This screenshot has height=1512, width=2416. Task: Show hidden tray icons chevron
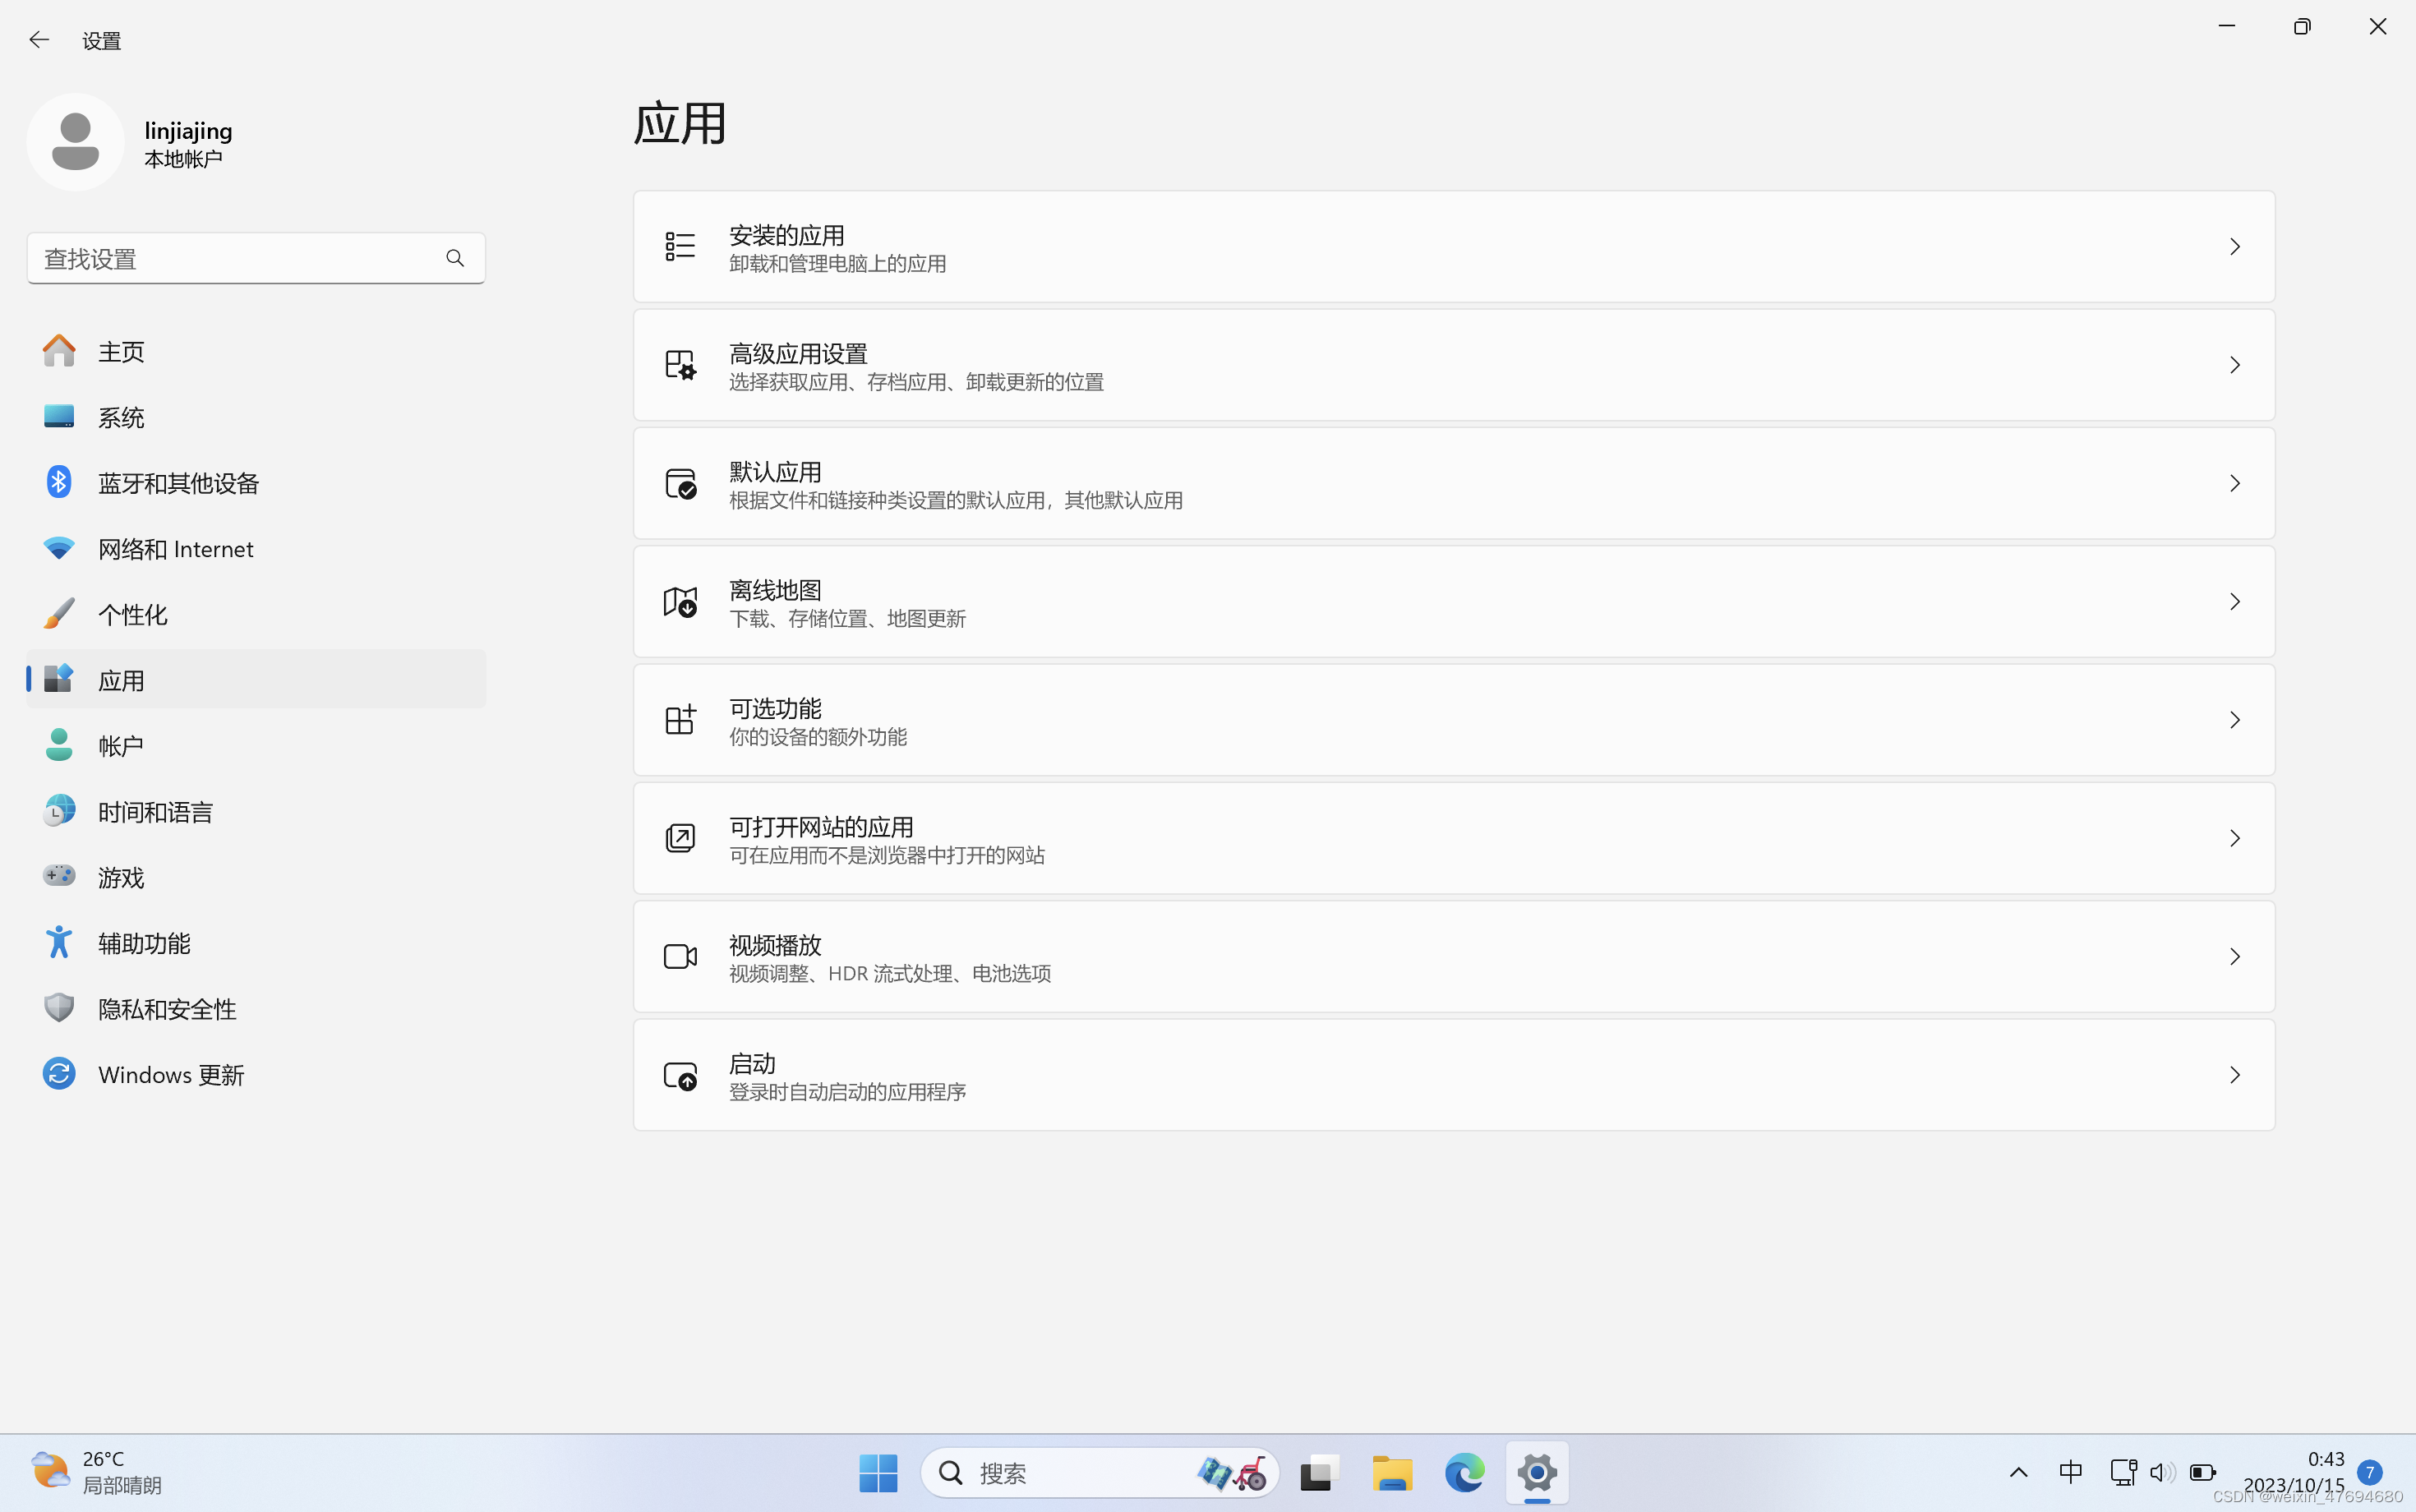pyautogui.click(x=2018, y=1472)
